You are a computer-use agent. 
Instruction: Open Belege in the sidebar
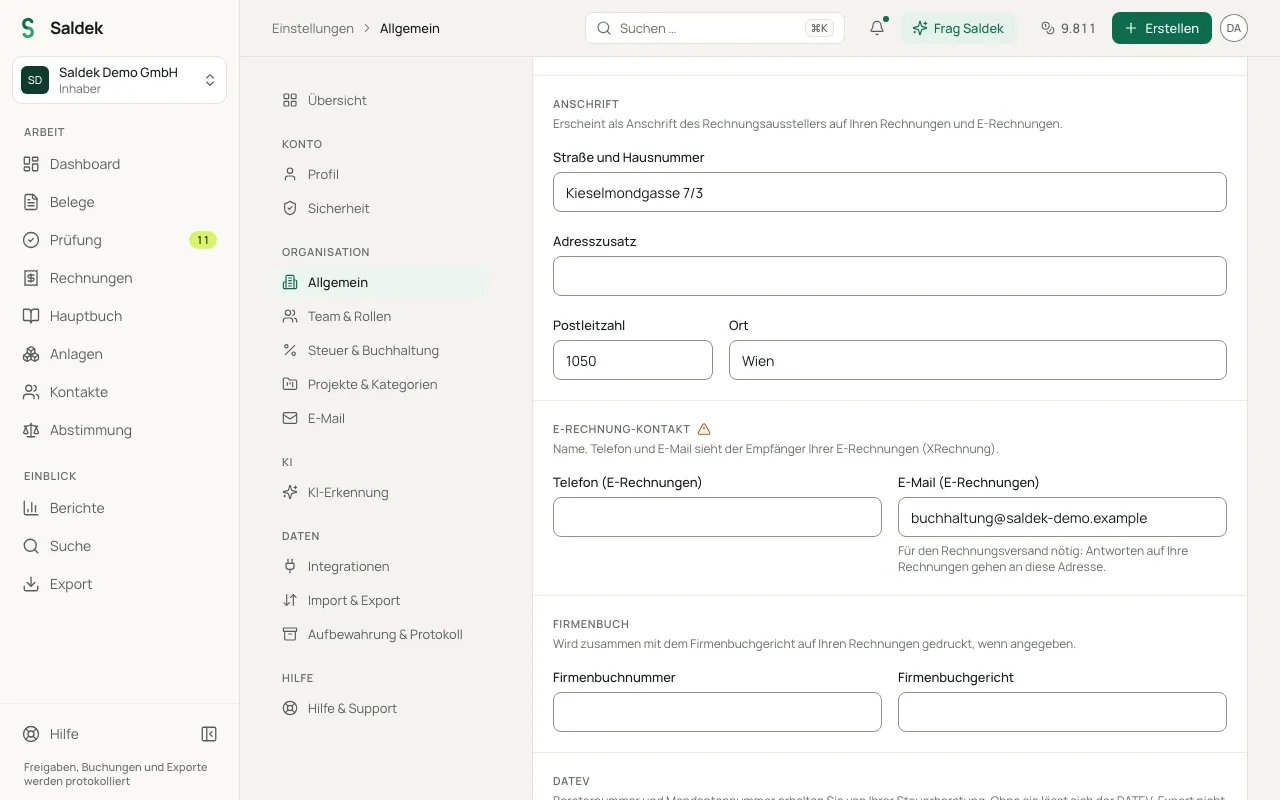(x=120, y=202)
